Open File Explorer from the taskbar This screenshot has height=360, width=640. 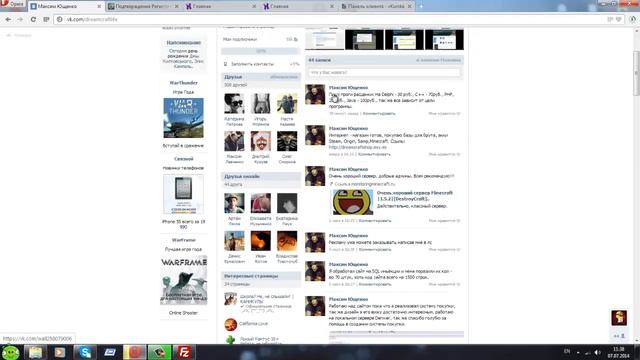click(35, 352)
